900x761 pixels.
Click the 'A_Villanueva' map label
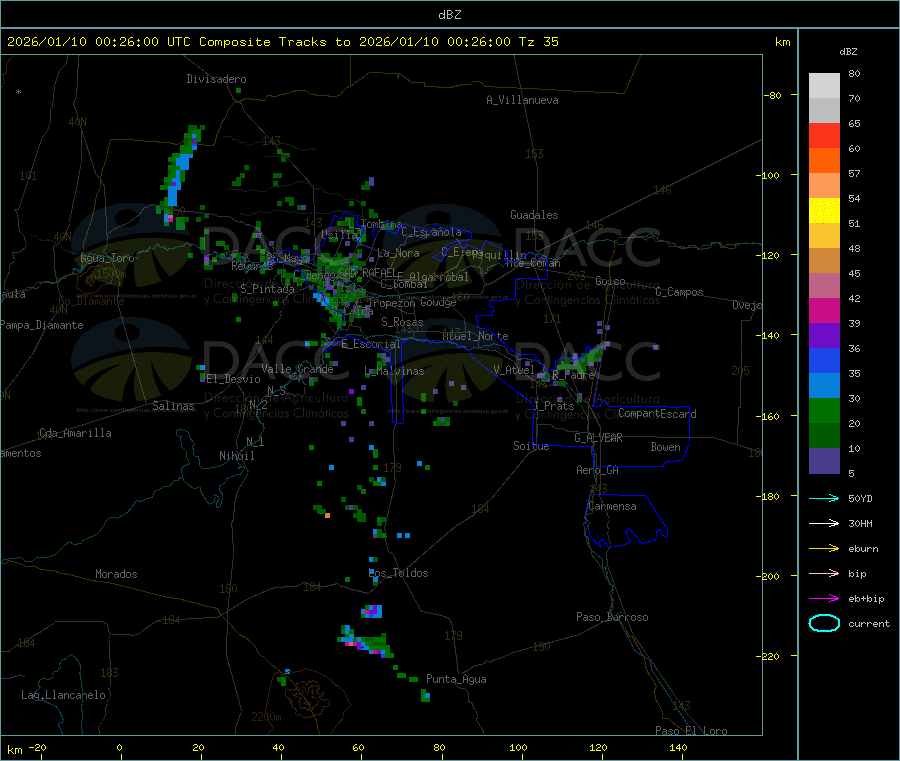[522, 100]
